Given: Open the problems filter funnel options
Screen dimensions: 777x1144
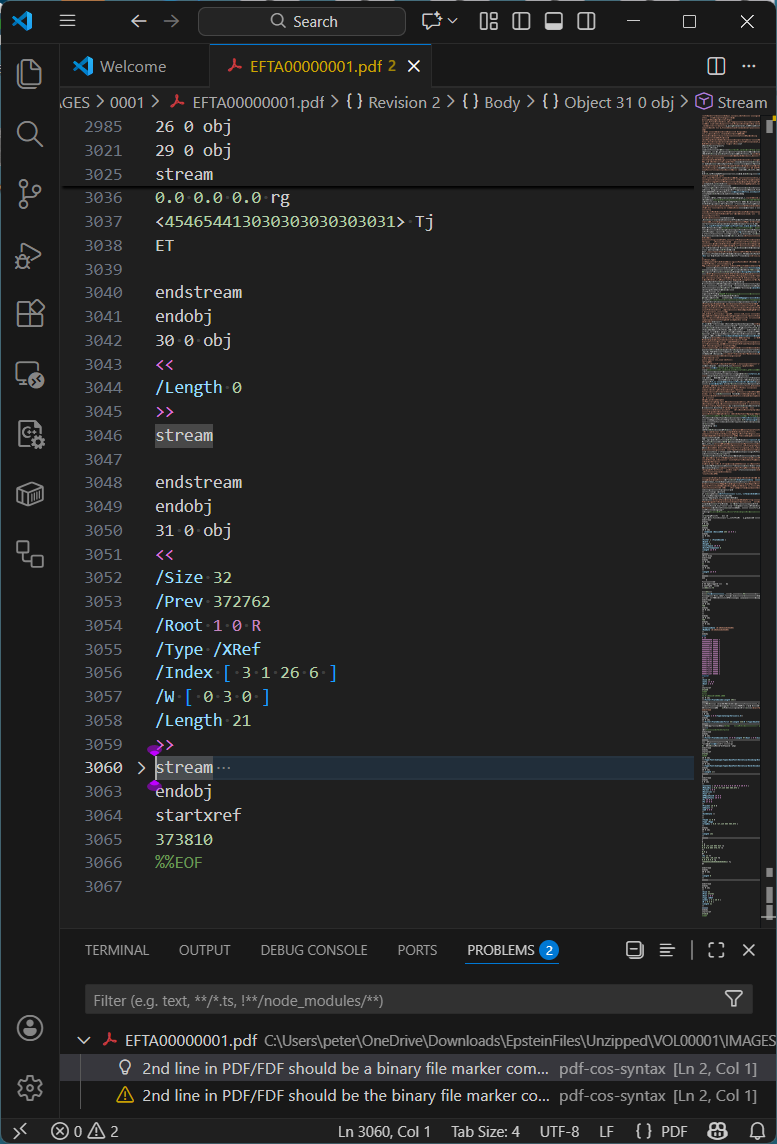Looking at the screenshot, I should click(734, 999).
